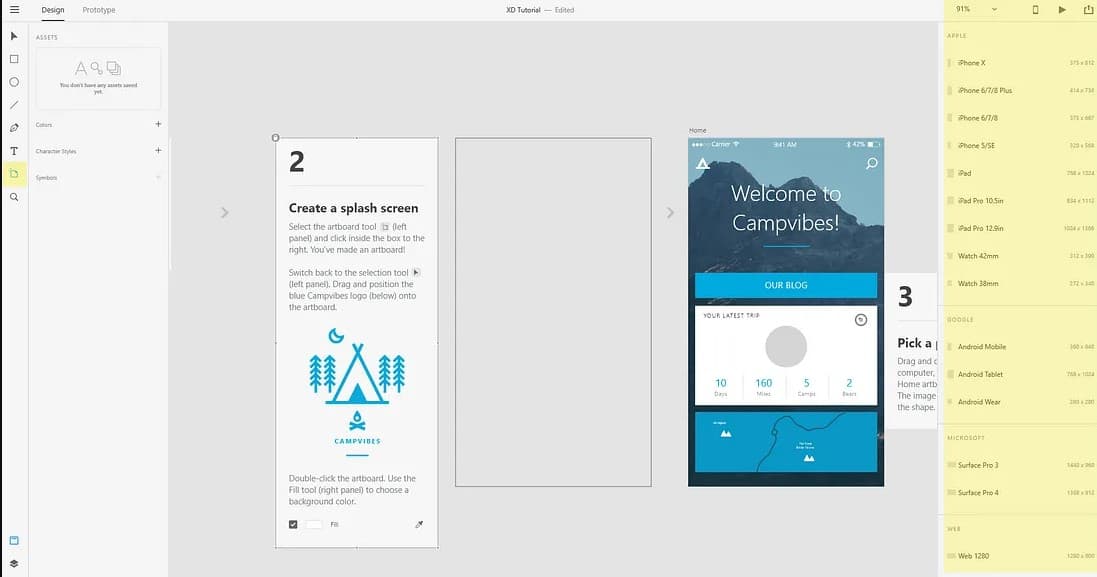The height and width of the screenshot is (577, 1097).
Task: Add a color with Colors plus
Action: point(158,124)
